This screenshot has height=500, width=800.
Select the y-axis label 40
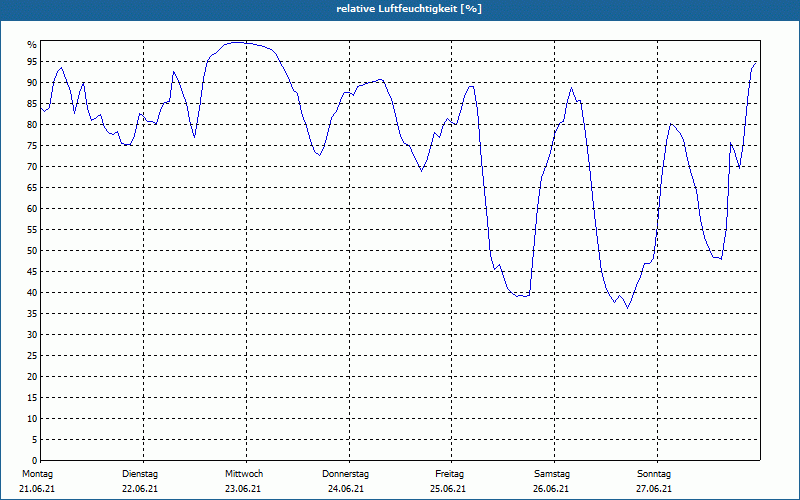tap(32, 292)
